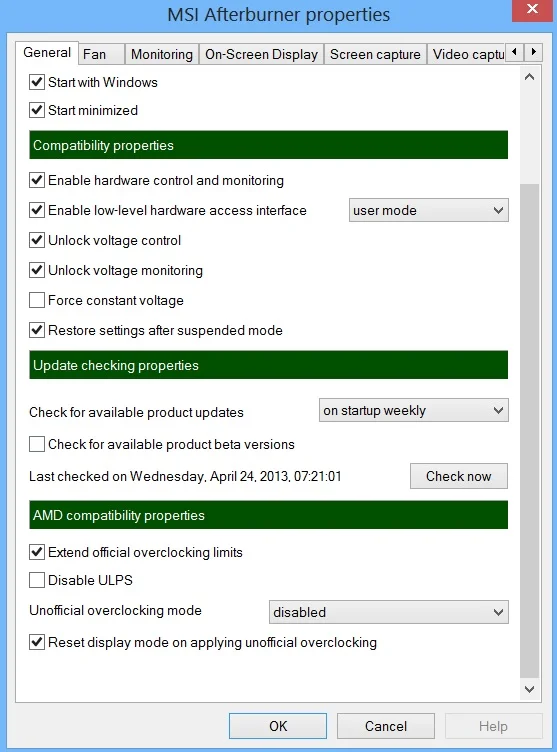Screen dimensions: 557x752
Task: Toggle the Start with Windows checkbox
Action: tap(37, 82)
